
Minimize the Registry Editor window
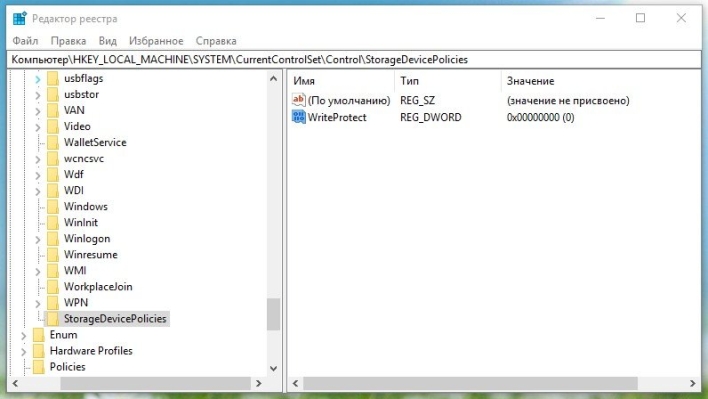click(600, 18)
